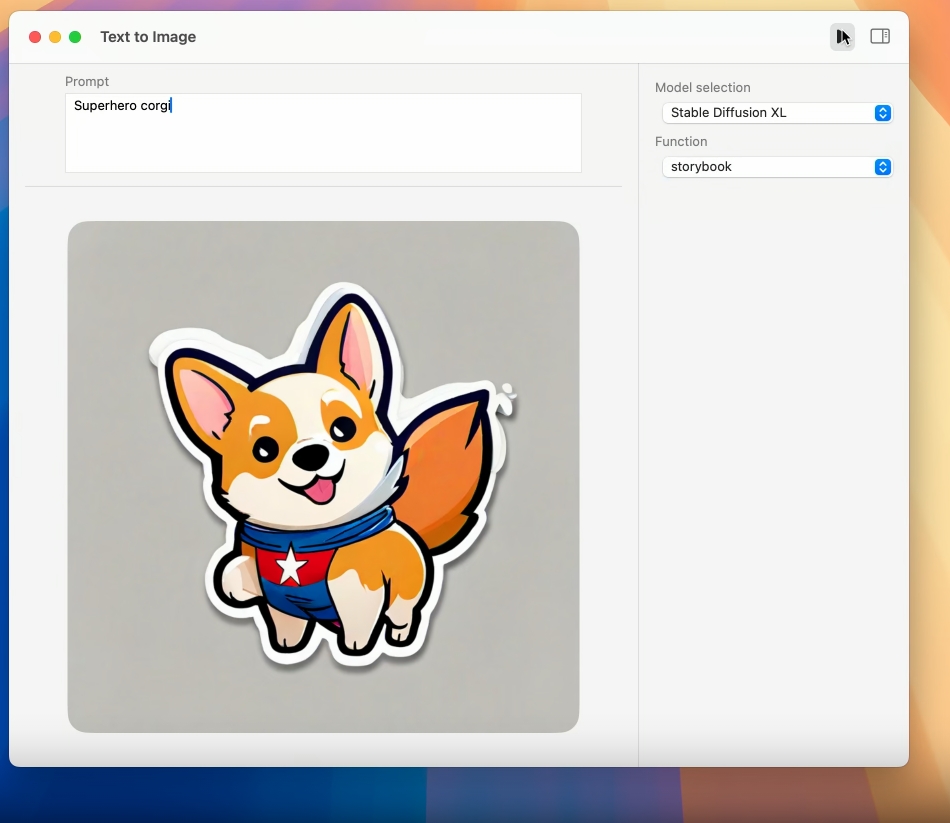Select the generated corgi sticker image
The width and height of the screenshot is (950, 823).
[323, 476]
